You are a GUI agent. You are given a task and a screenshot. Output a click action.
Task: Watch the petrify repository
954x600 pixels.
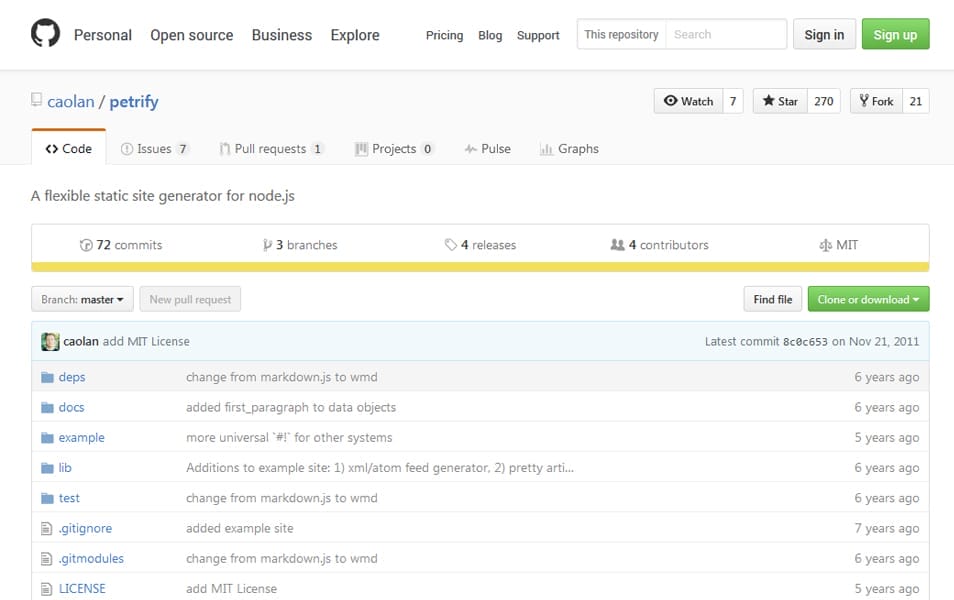click(x=688, y=101)
